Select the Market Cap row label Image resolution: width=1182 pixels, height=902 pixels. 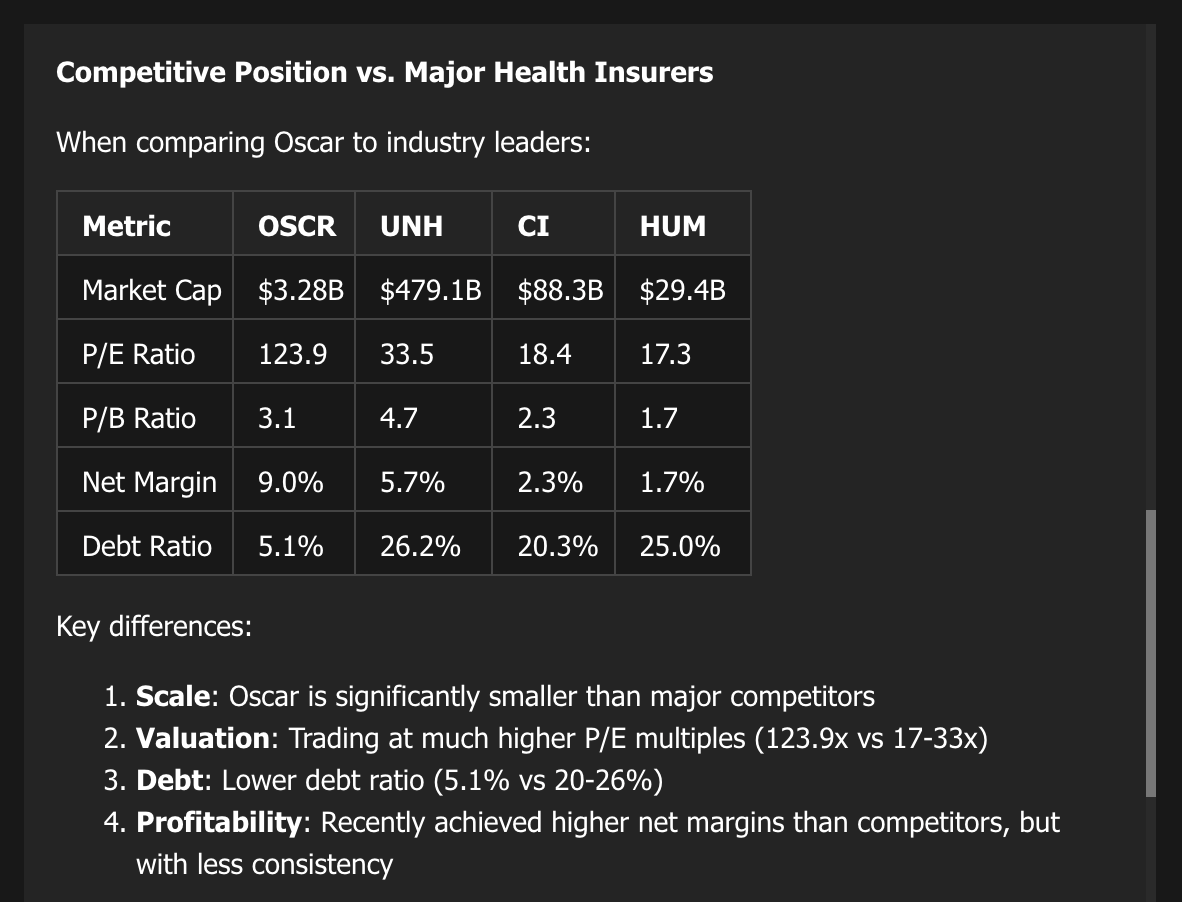coord(151,290)
